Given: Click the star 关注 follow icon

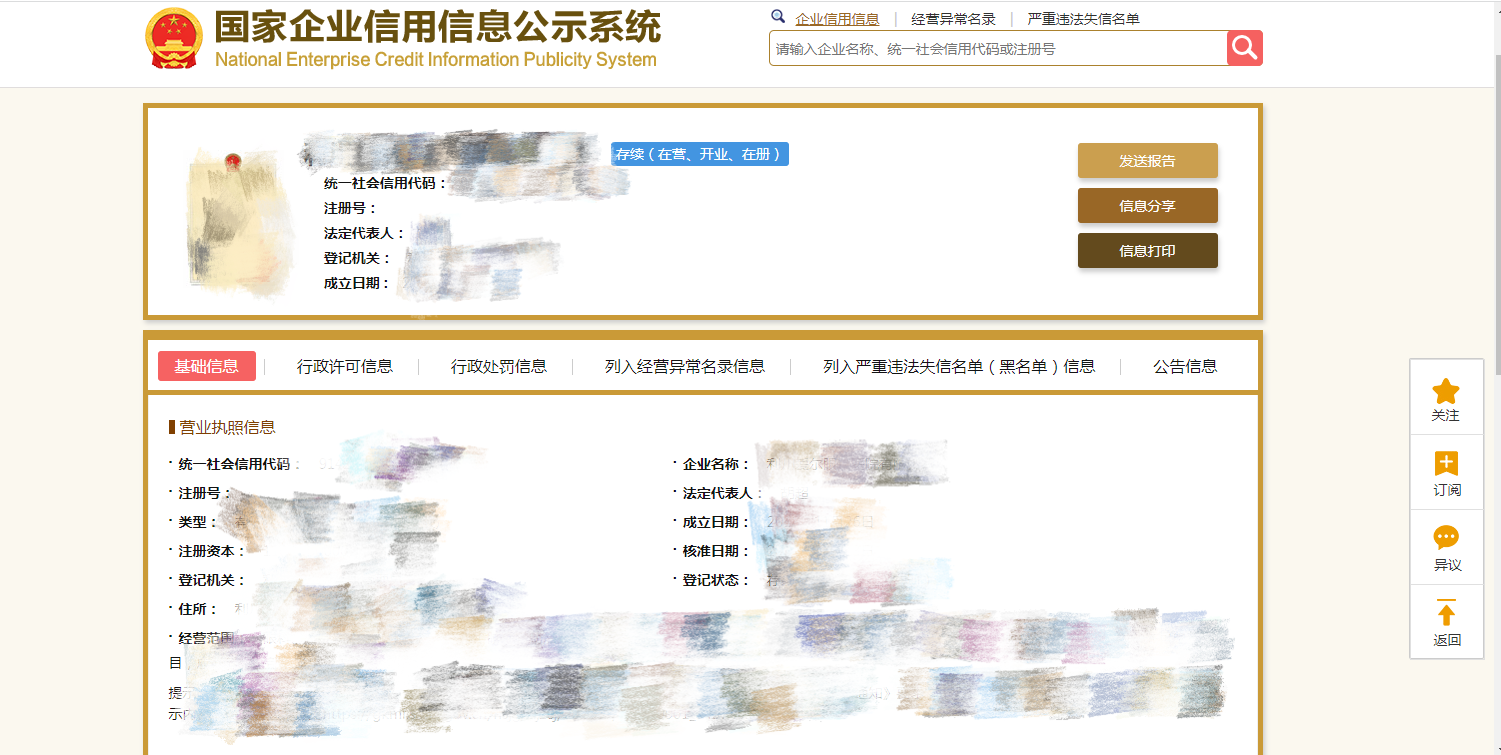Looking at the screenshot, I should (x=1446, y=391).
